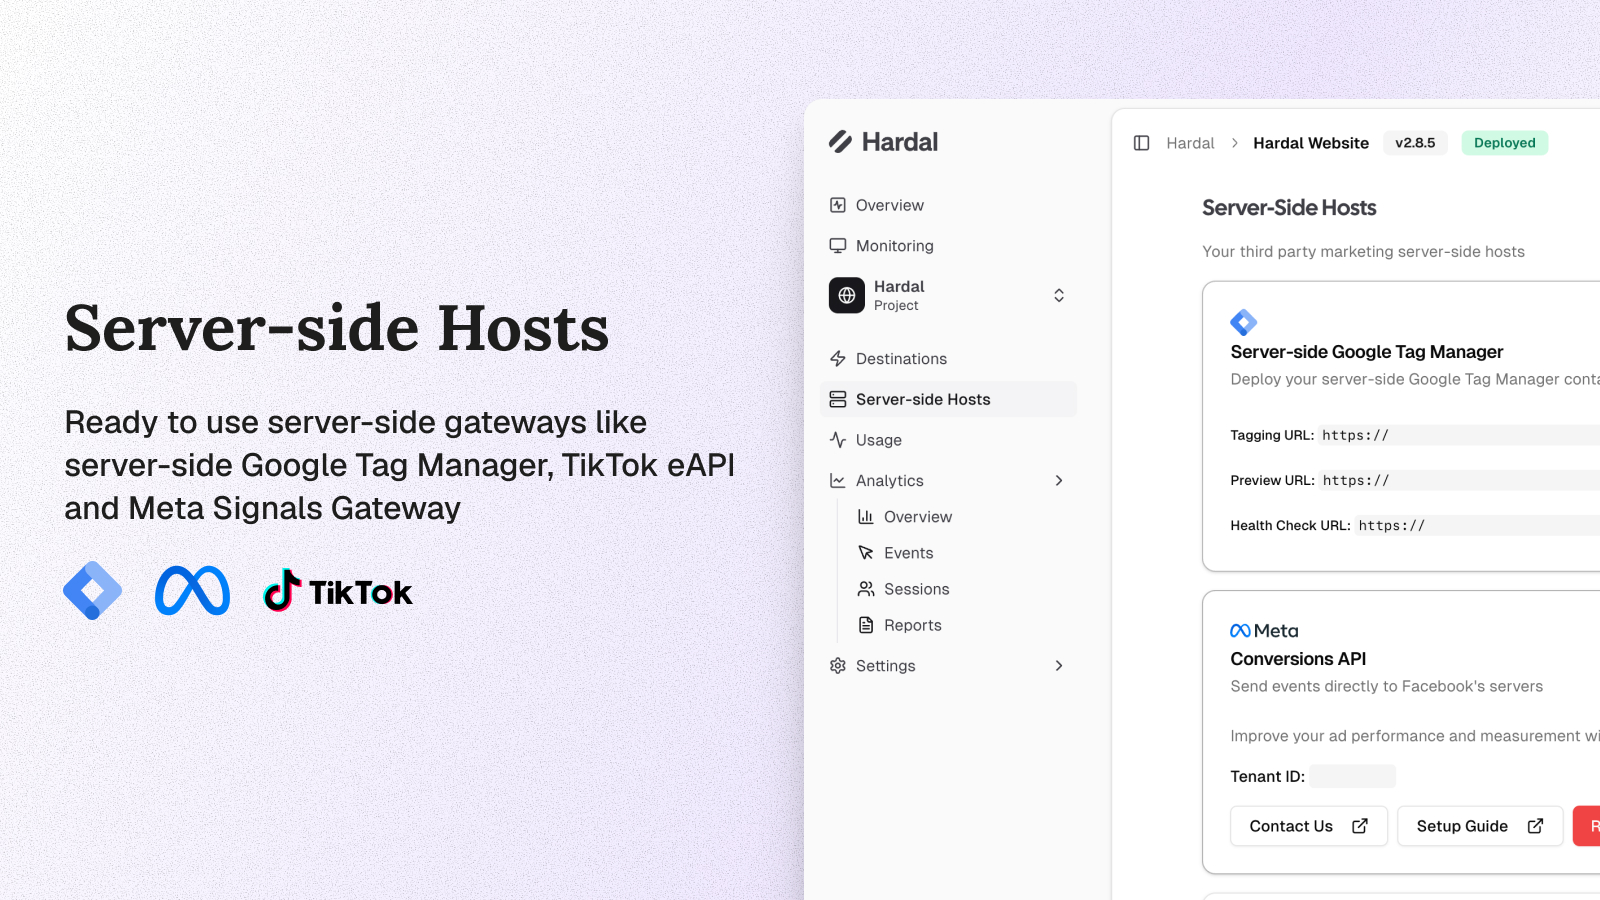Image resolution: width=1600 pixels, height=900 pixels.
Task: Click the Hardal logo in the sidebar
Action: point(883,142)
